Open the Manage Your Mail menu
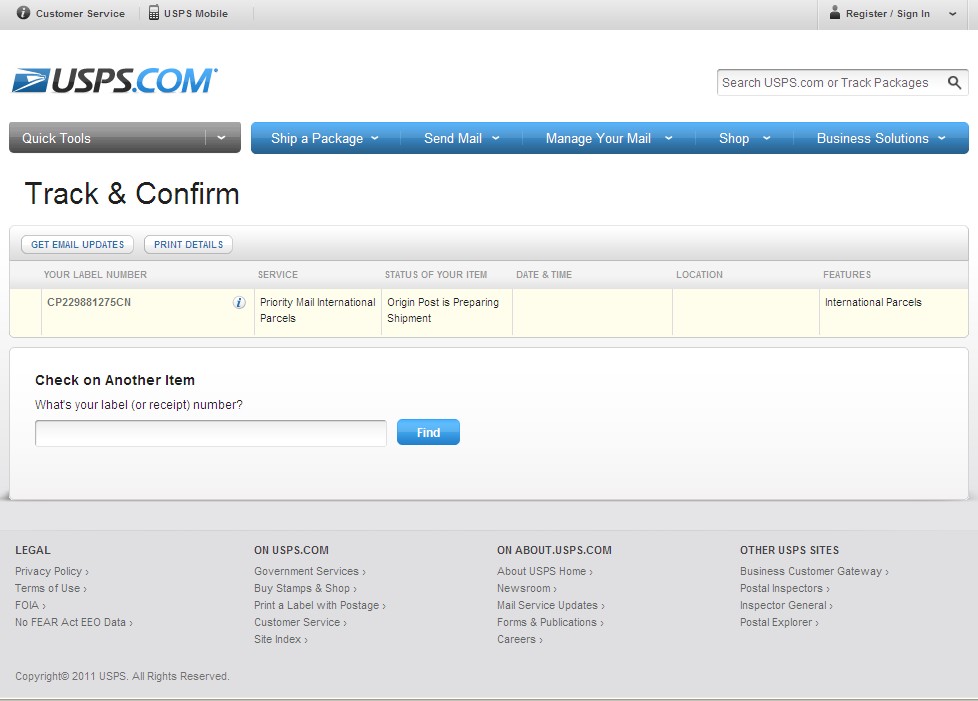 pyautogui.click(x=608, y=138)
